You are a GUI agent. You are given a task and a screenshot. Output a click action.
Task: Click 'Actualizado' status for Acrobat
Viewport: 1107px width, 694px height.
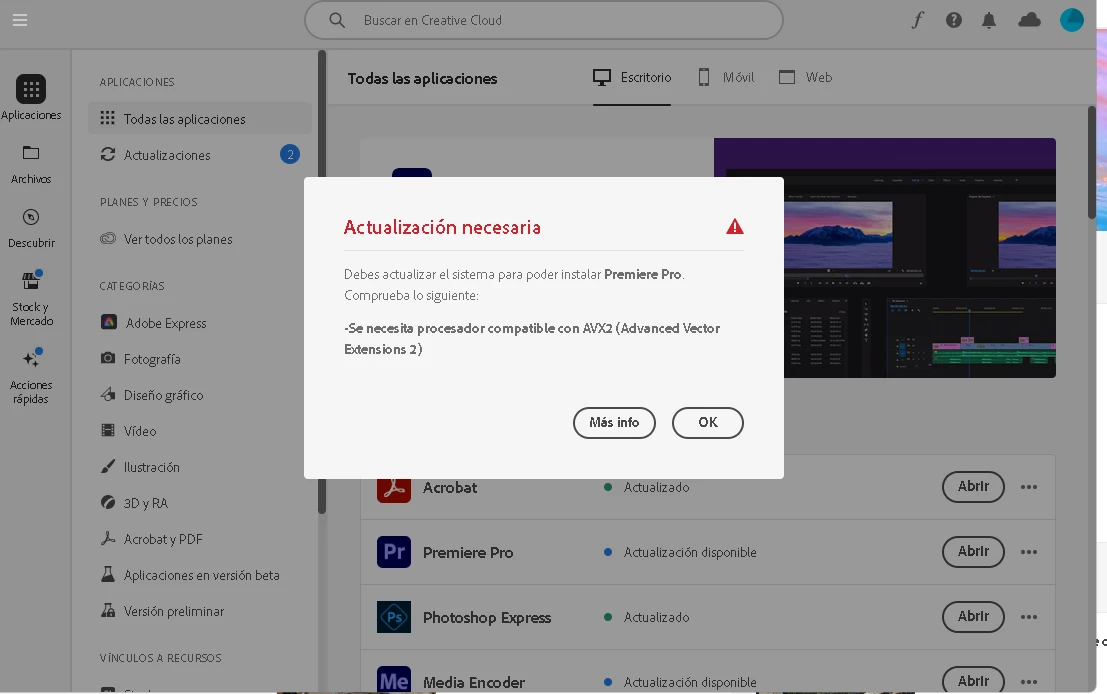(657, 487)
